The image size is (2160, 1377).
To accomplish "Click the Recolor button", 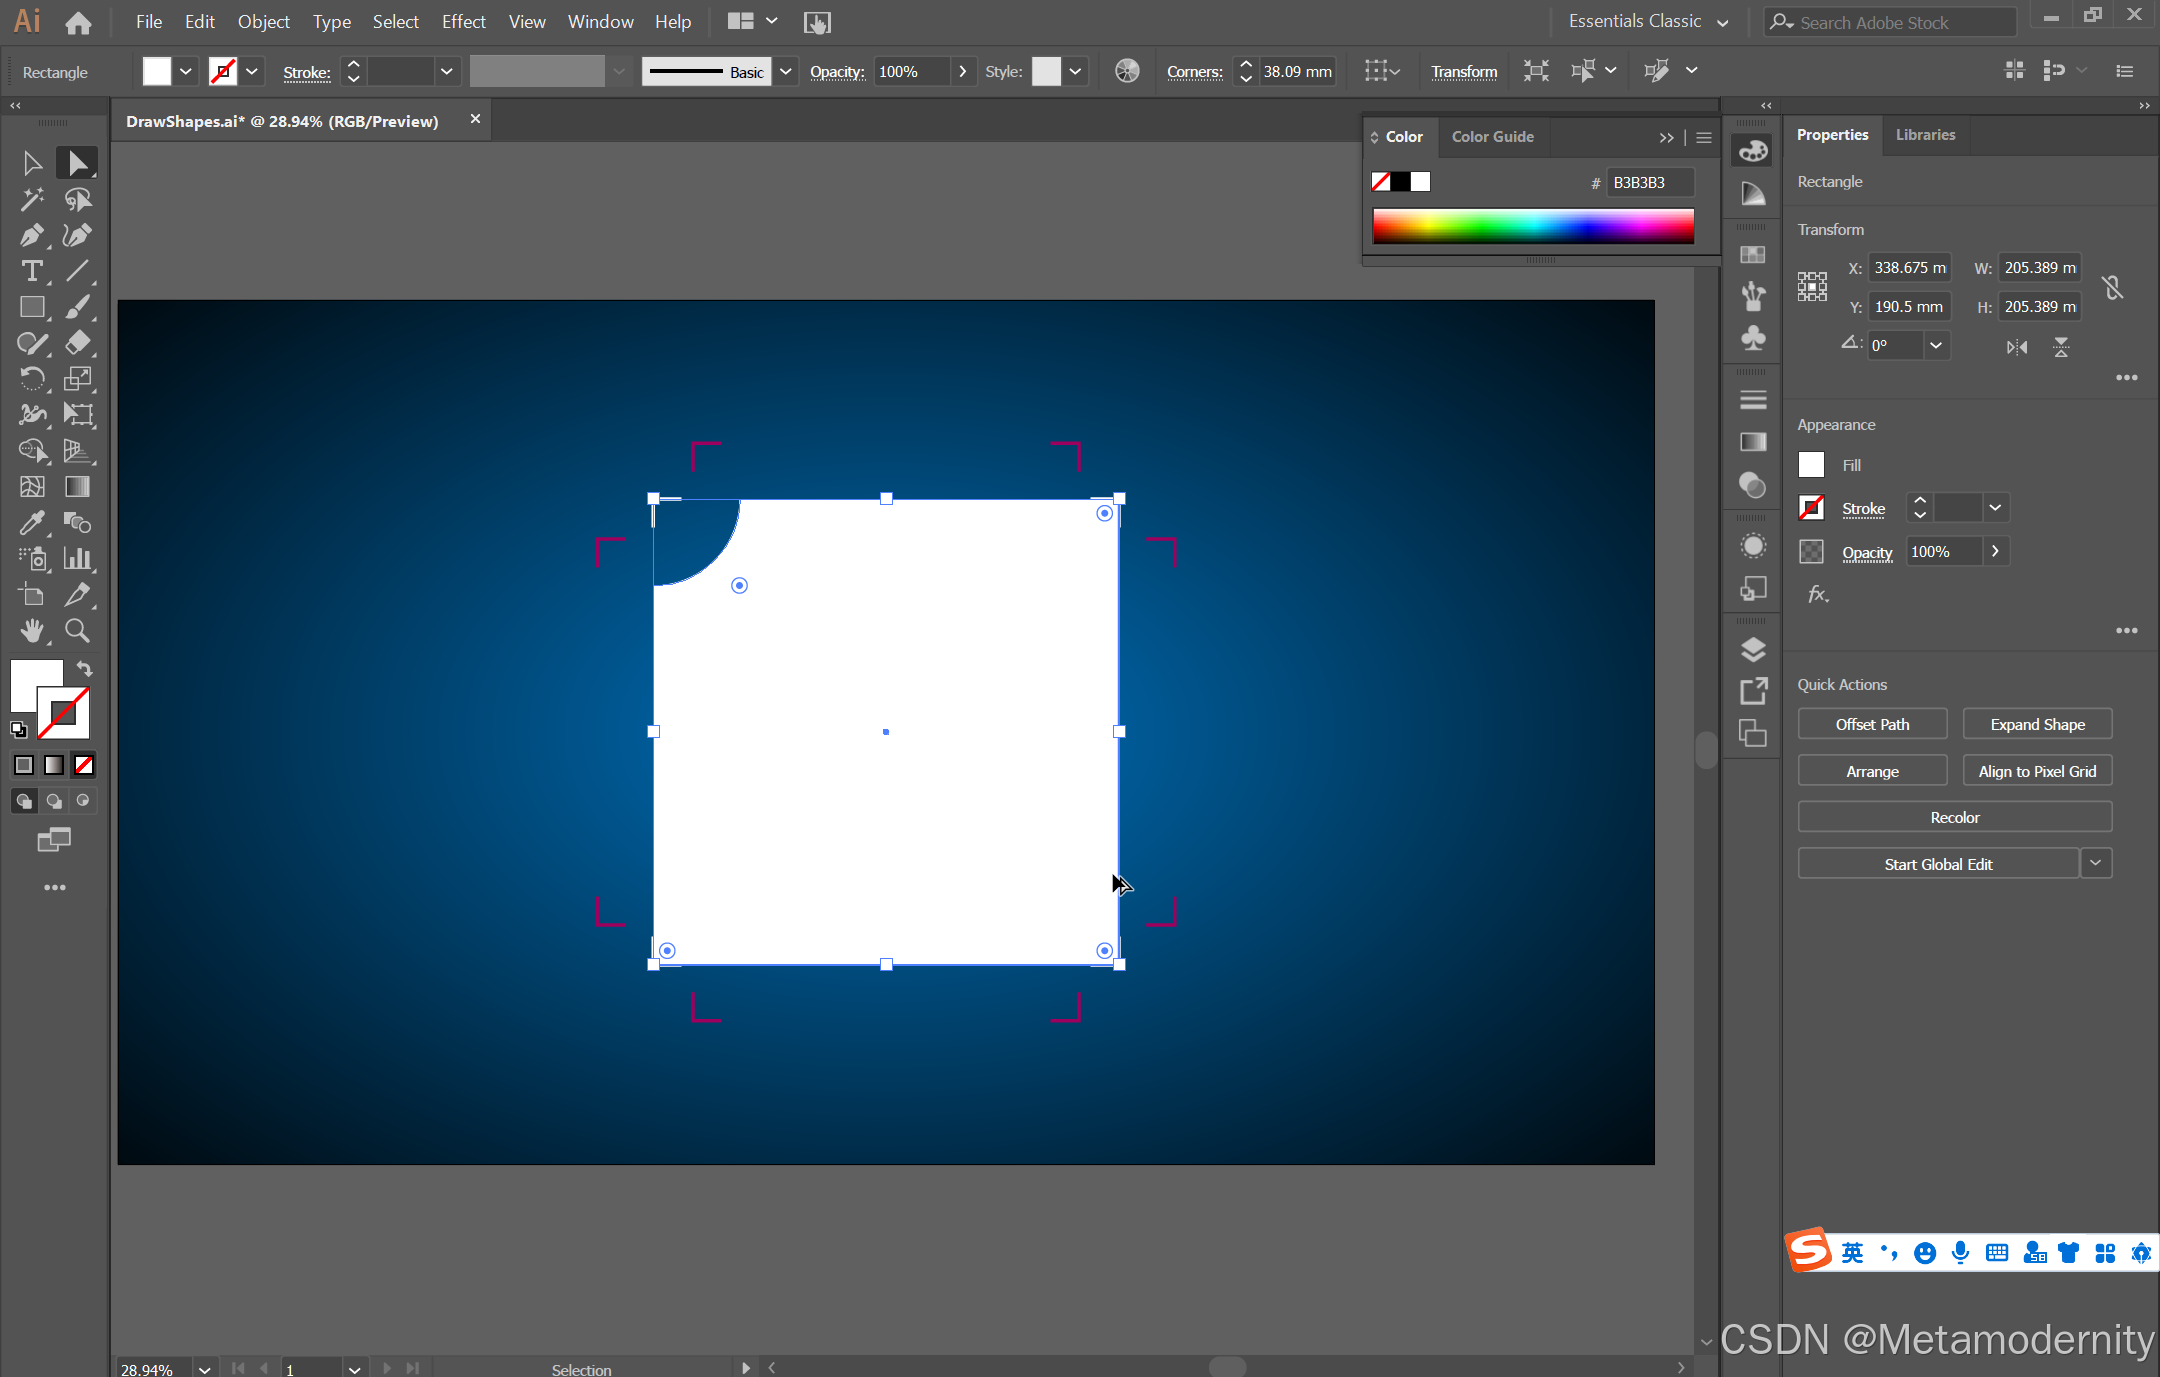I will (1954, 817).
